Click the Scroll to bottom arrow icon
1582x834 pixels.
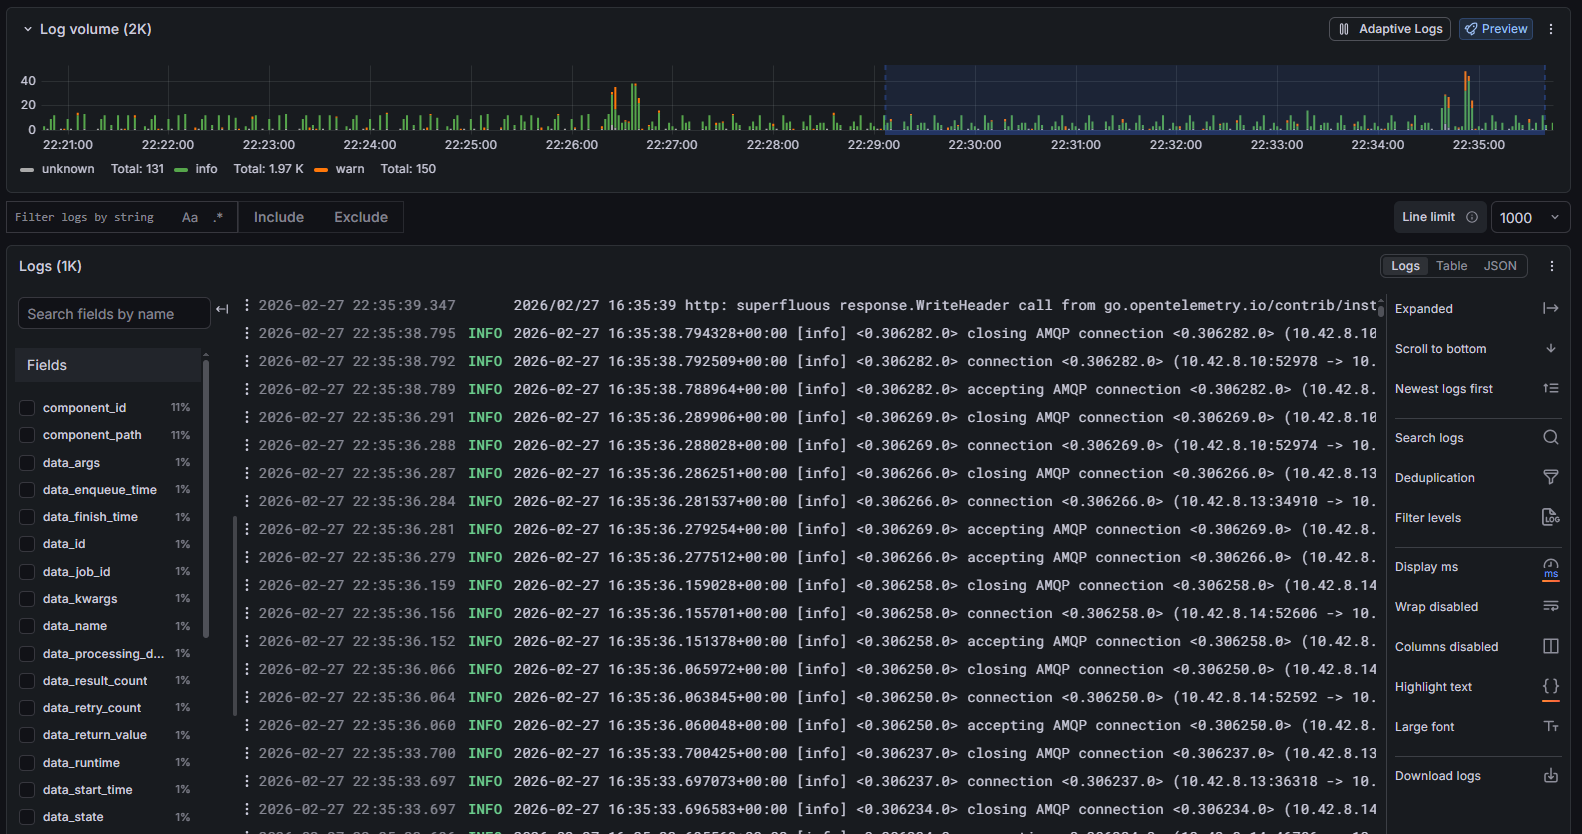tap(1550, 348)
